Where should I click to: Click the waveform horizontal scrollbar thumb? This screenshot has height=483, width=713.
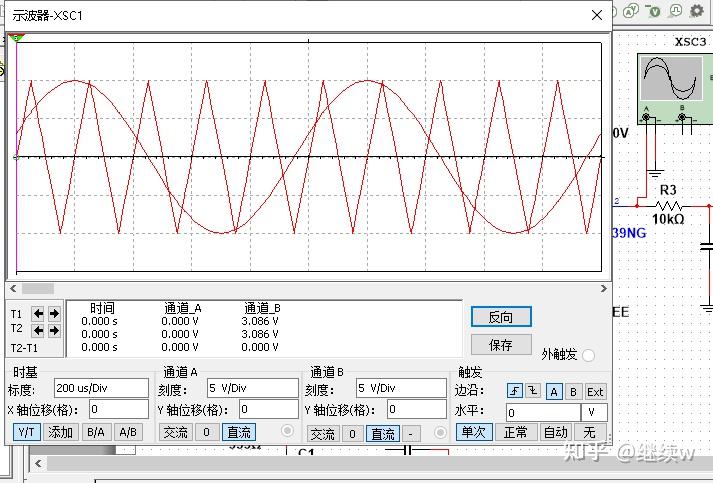(38, 289)
